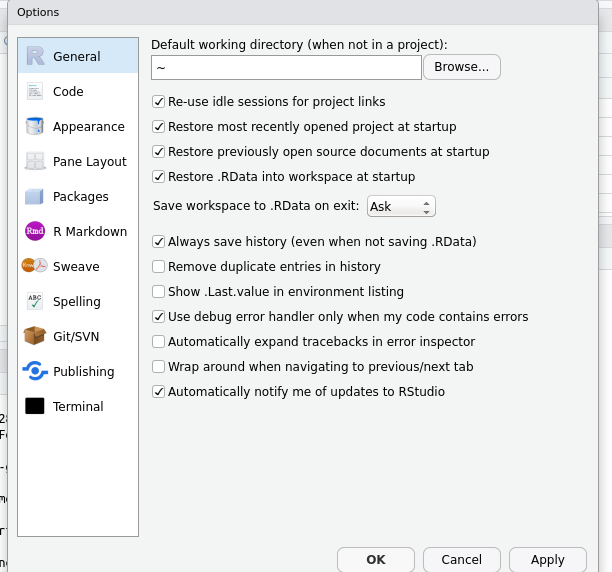
Task: Click the black Terminal icon
Action: click(35, 407)
